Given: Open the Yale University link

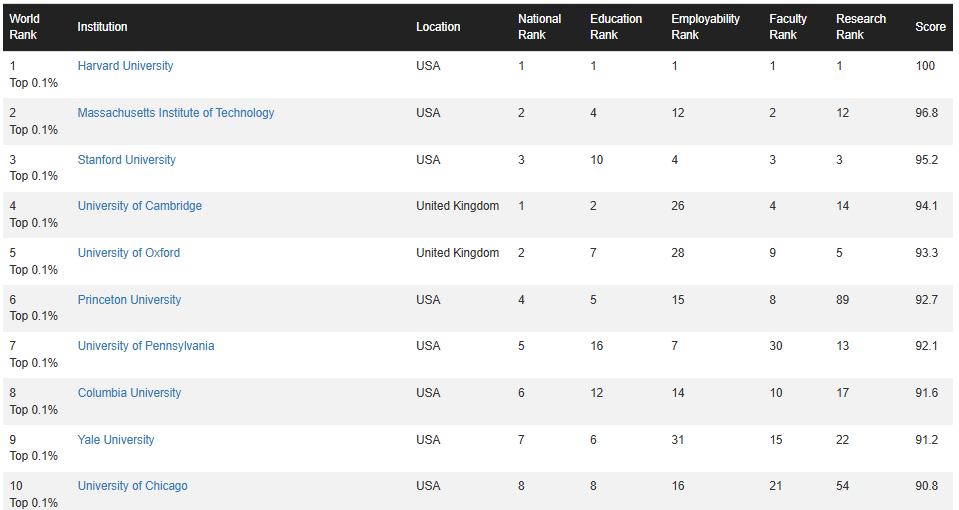Looking at the screenshot, I should 116,440.
